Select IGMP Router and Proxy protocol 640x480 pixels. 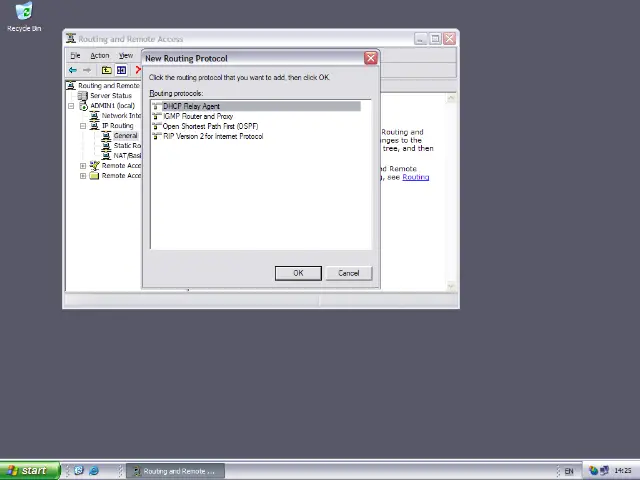pyautogui.click(x=197, y=116)
